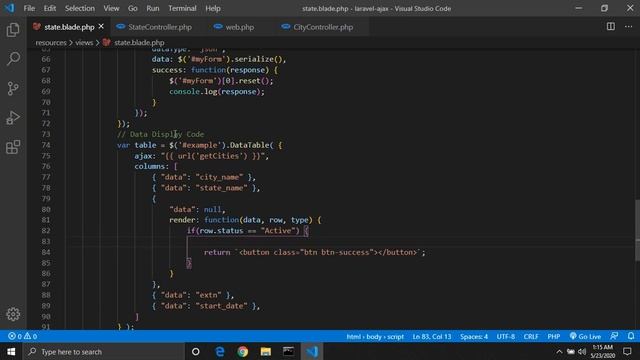Click the resources breadcrumb
This screenshot has width=640, height=360.
(51, 42)
